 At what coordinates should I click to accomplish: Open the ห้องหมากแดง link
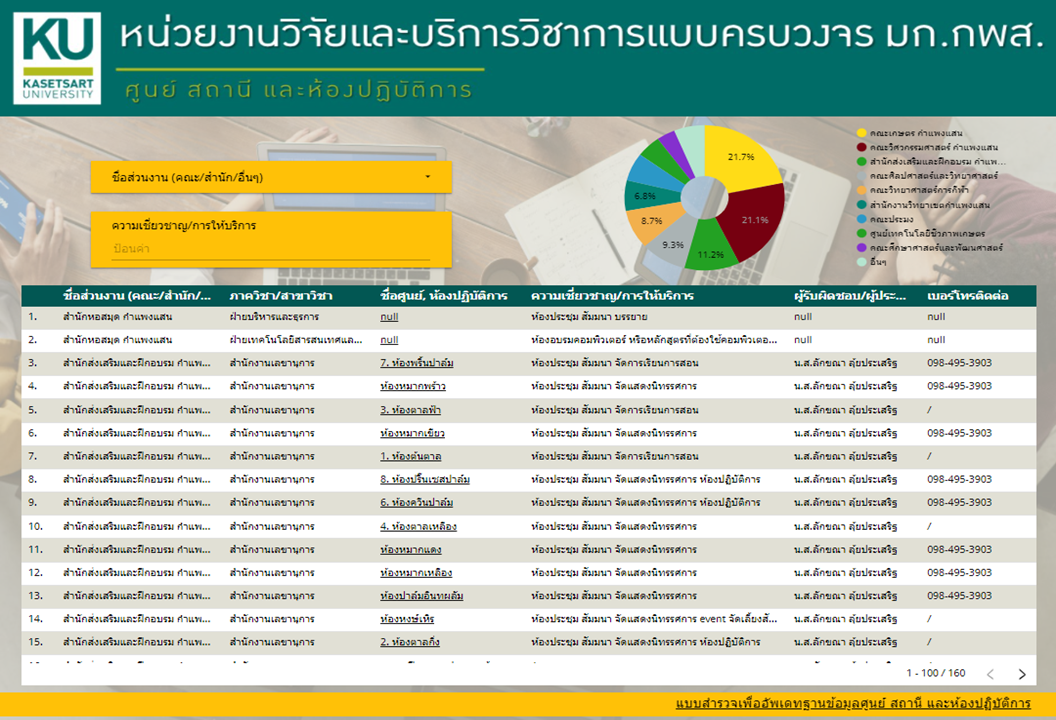click(x=410, y=550)
